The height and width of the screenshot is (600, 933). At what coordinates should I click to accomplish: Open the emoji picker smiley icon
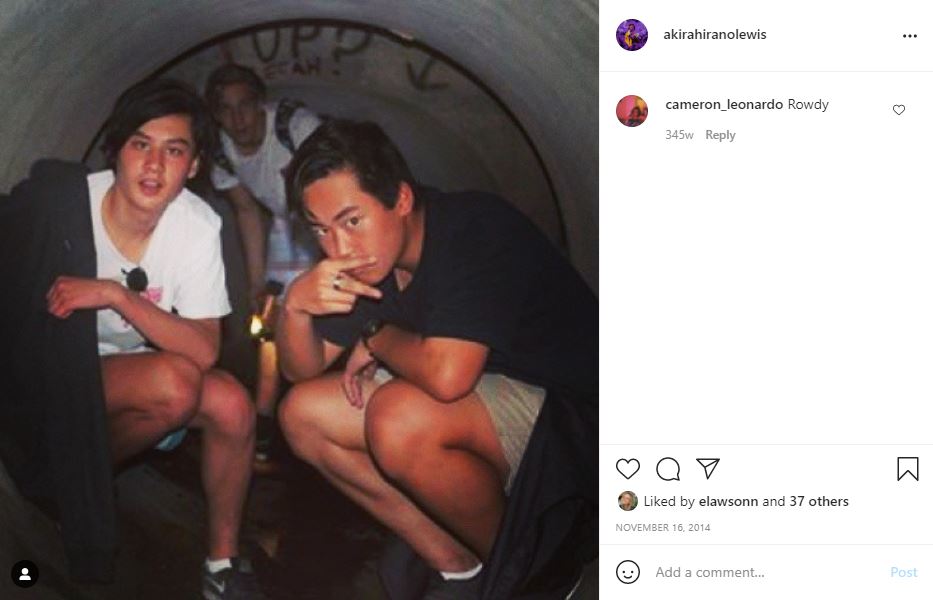tap(628, 572)
